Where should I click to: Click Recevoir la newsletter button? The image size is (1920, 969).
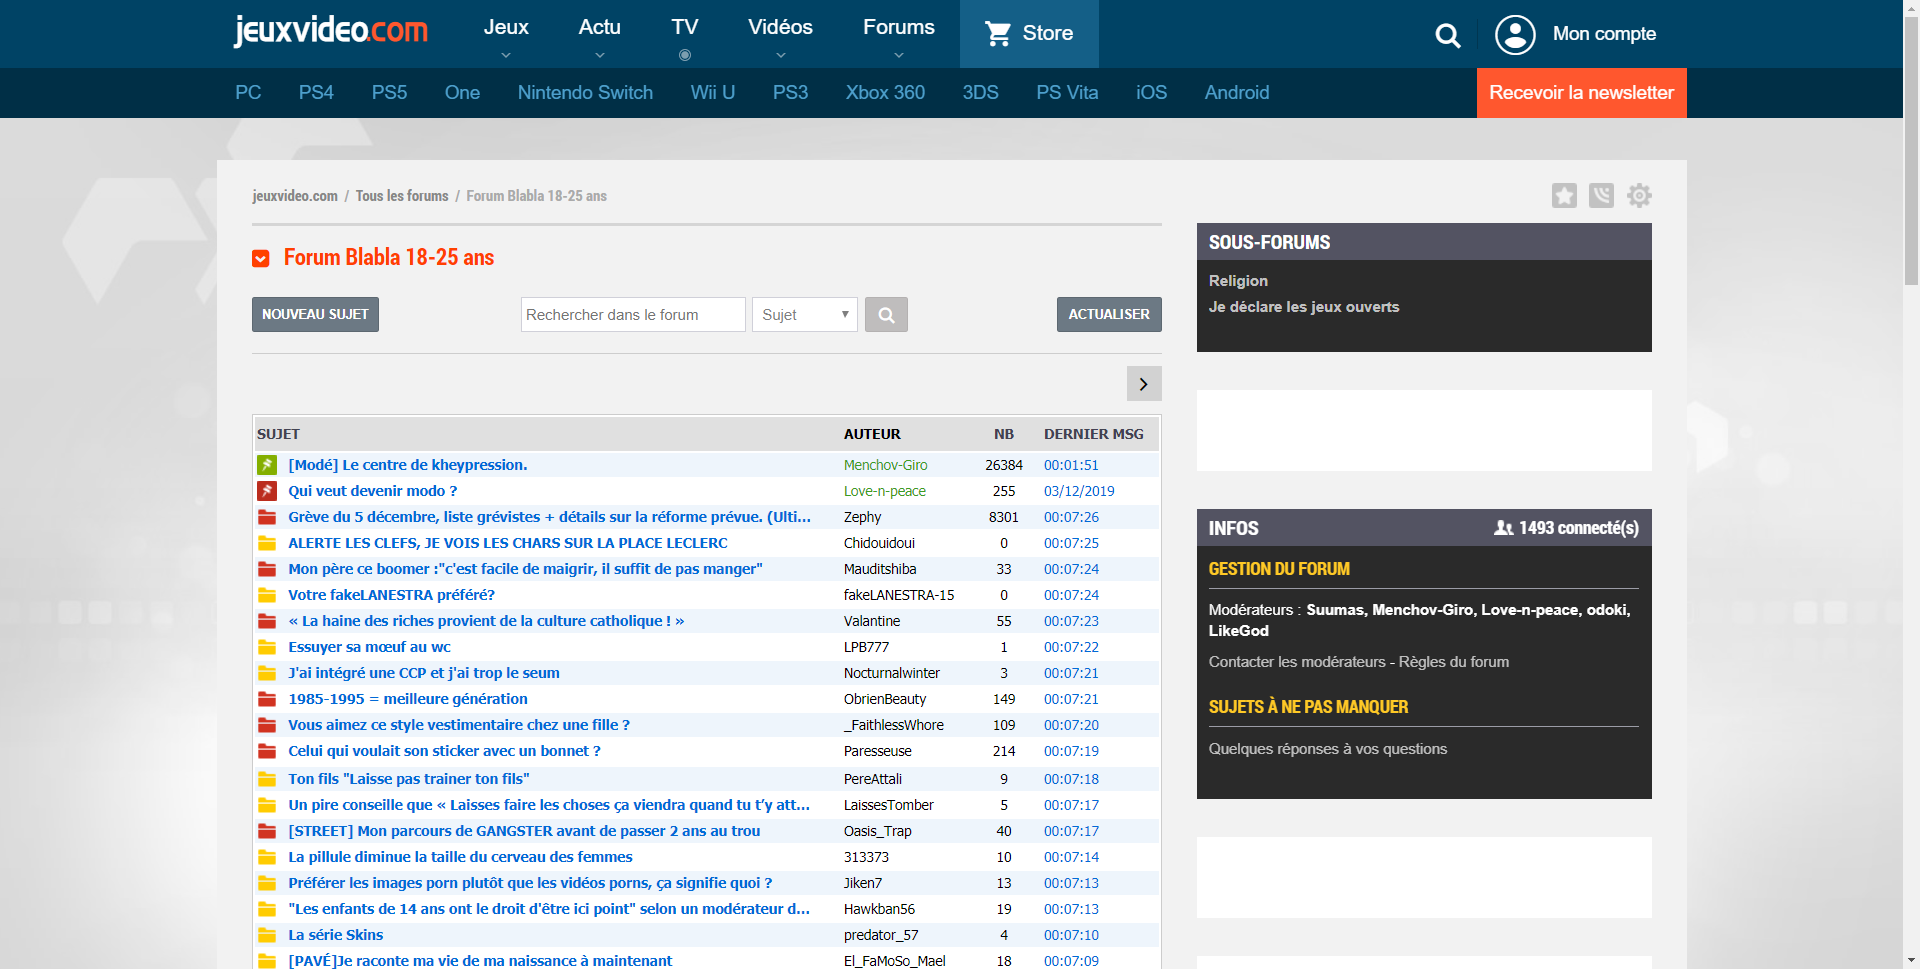pos(1581,93)
